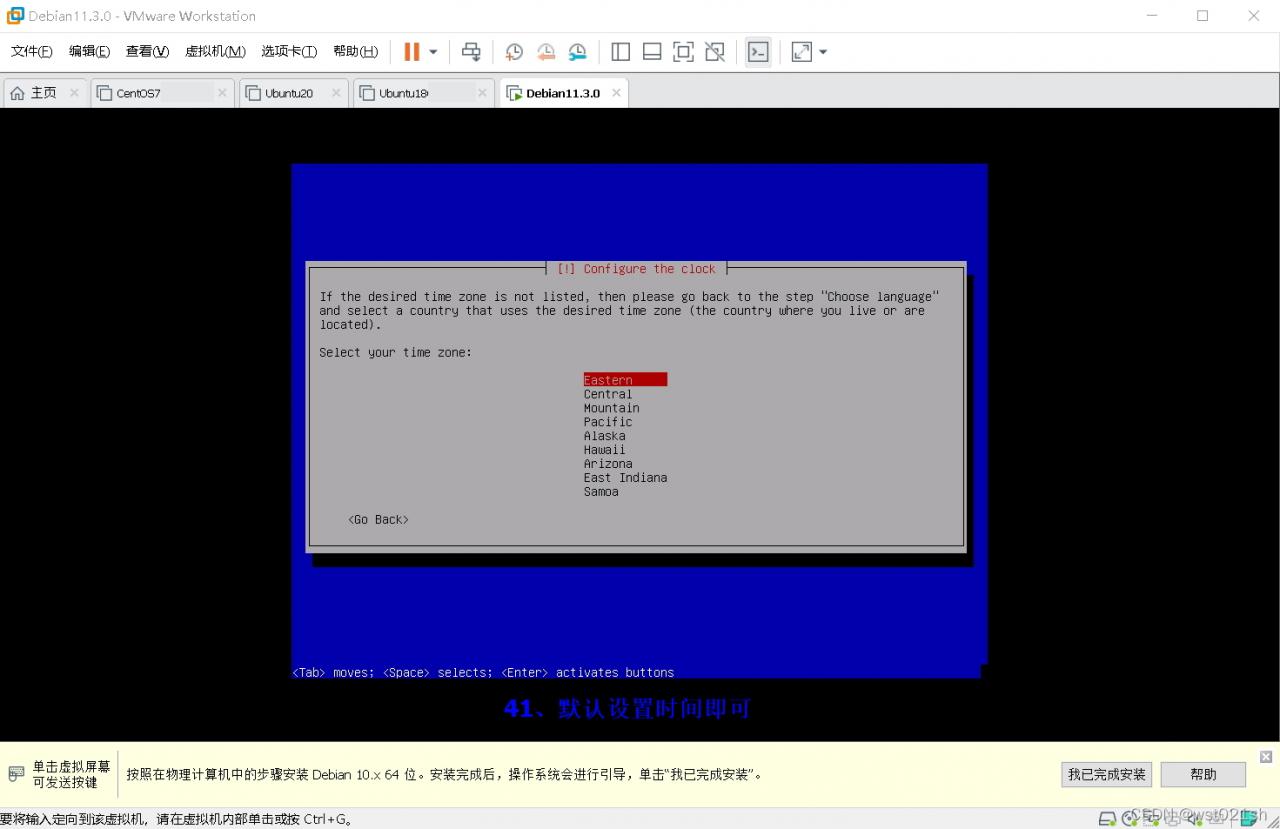Click the VMware Workstation title bar logo
Screen dimensions: 1280x829
point(15,16)
